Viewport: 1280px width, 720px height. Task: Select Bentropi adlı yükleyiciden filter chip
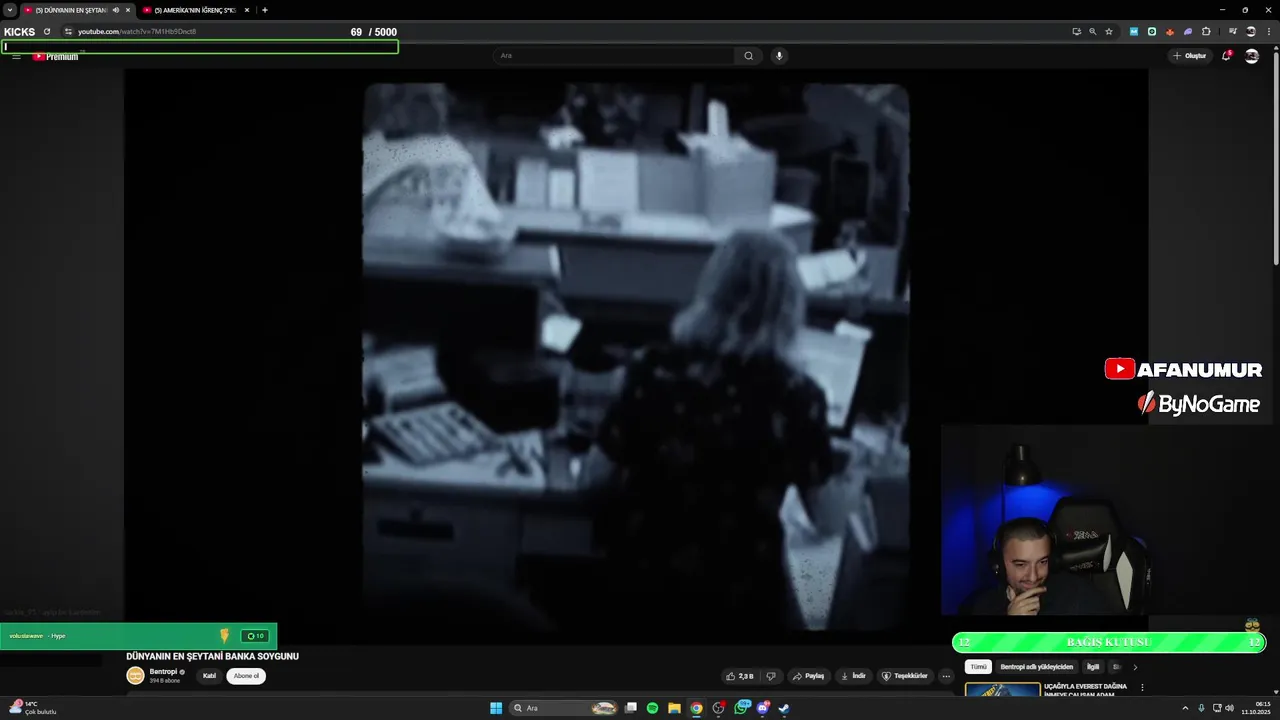tap(1036, 667)
